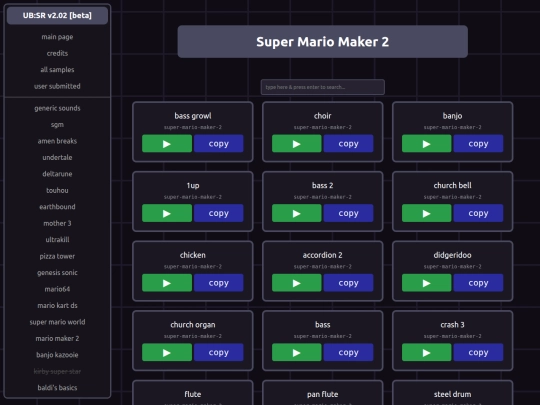Image resolution: width=540 pixels, height=405 pixels.
Task: Play the bass growl sample
Action: (167, 144)
